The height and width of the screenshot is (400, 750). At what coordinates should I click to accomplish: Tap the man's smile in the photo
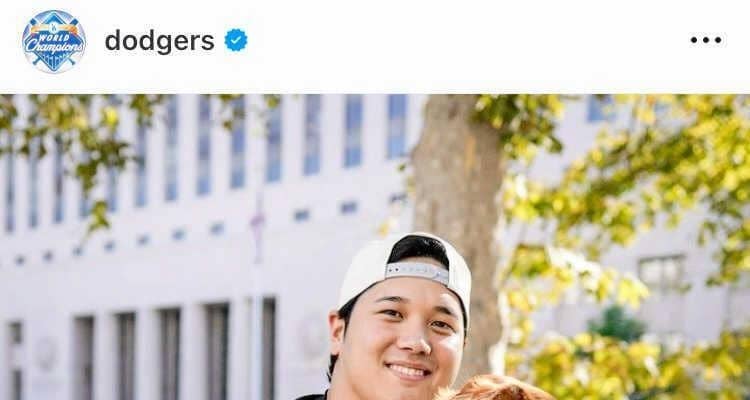click(x=408, y=370)
